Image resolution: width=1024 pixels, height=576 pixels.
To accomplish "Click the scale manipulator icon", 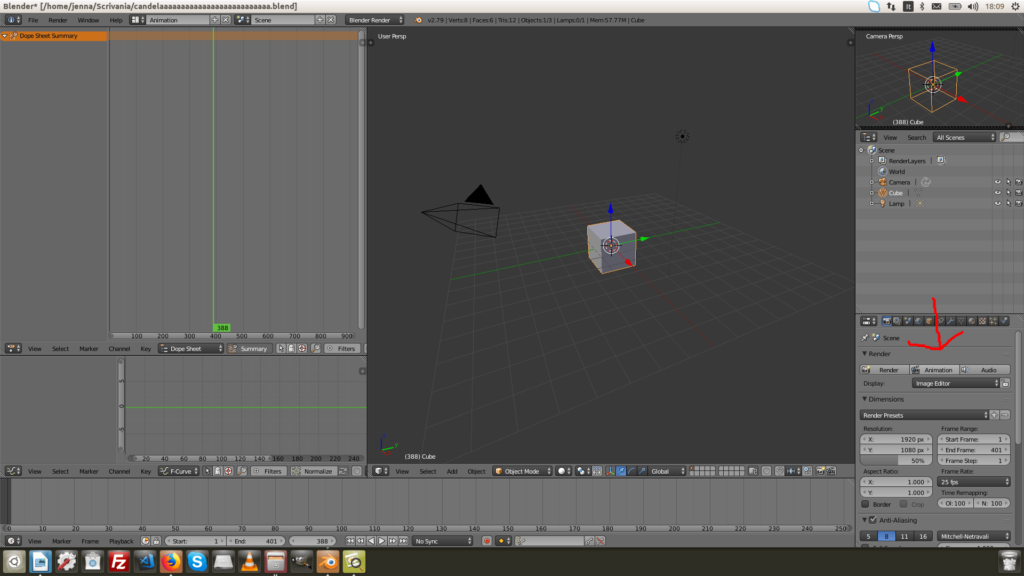I will pyautogui.click(x=643, y=471).
